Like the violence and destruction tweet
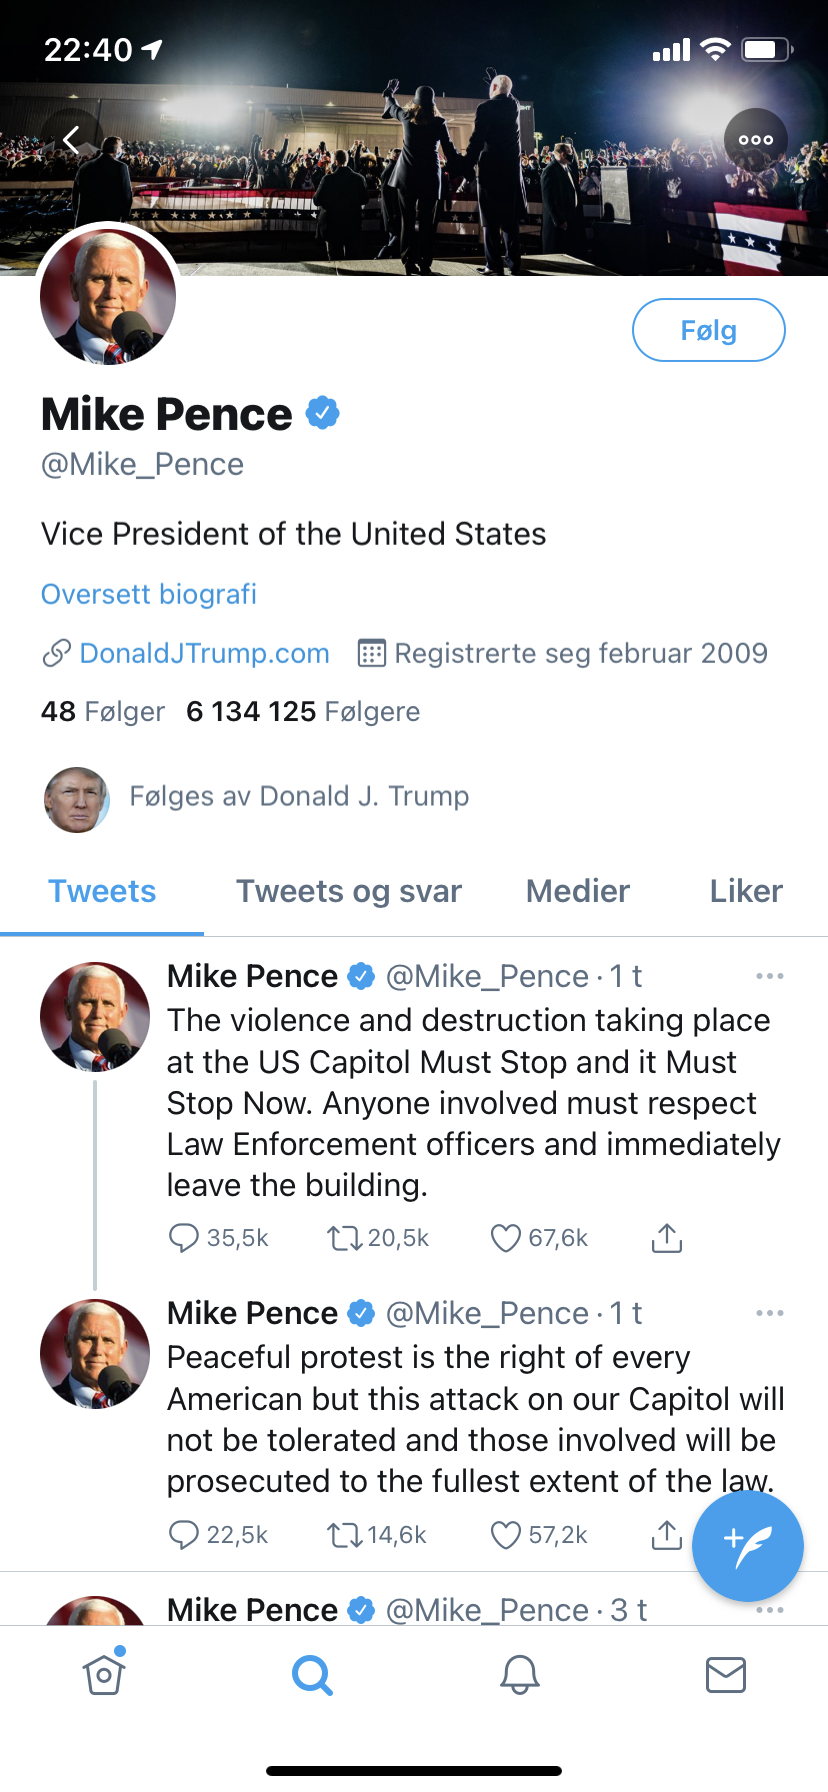Viewport: 828px width, 1792px height. [506, 1238]
